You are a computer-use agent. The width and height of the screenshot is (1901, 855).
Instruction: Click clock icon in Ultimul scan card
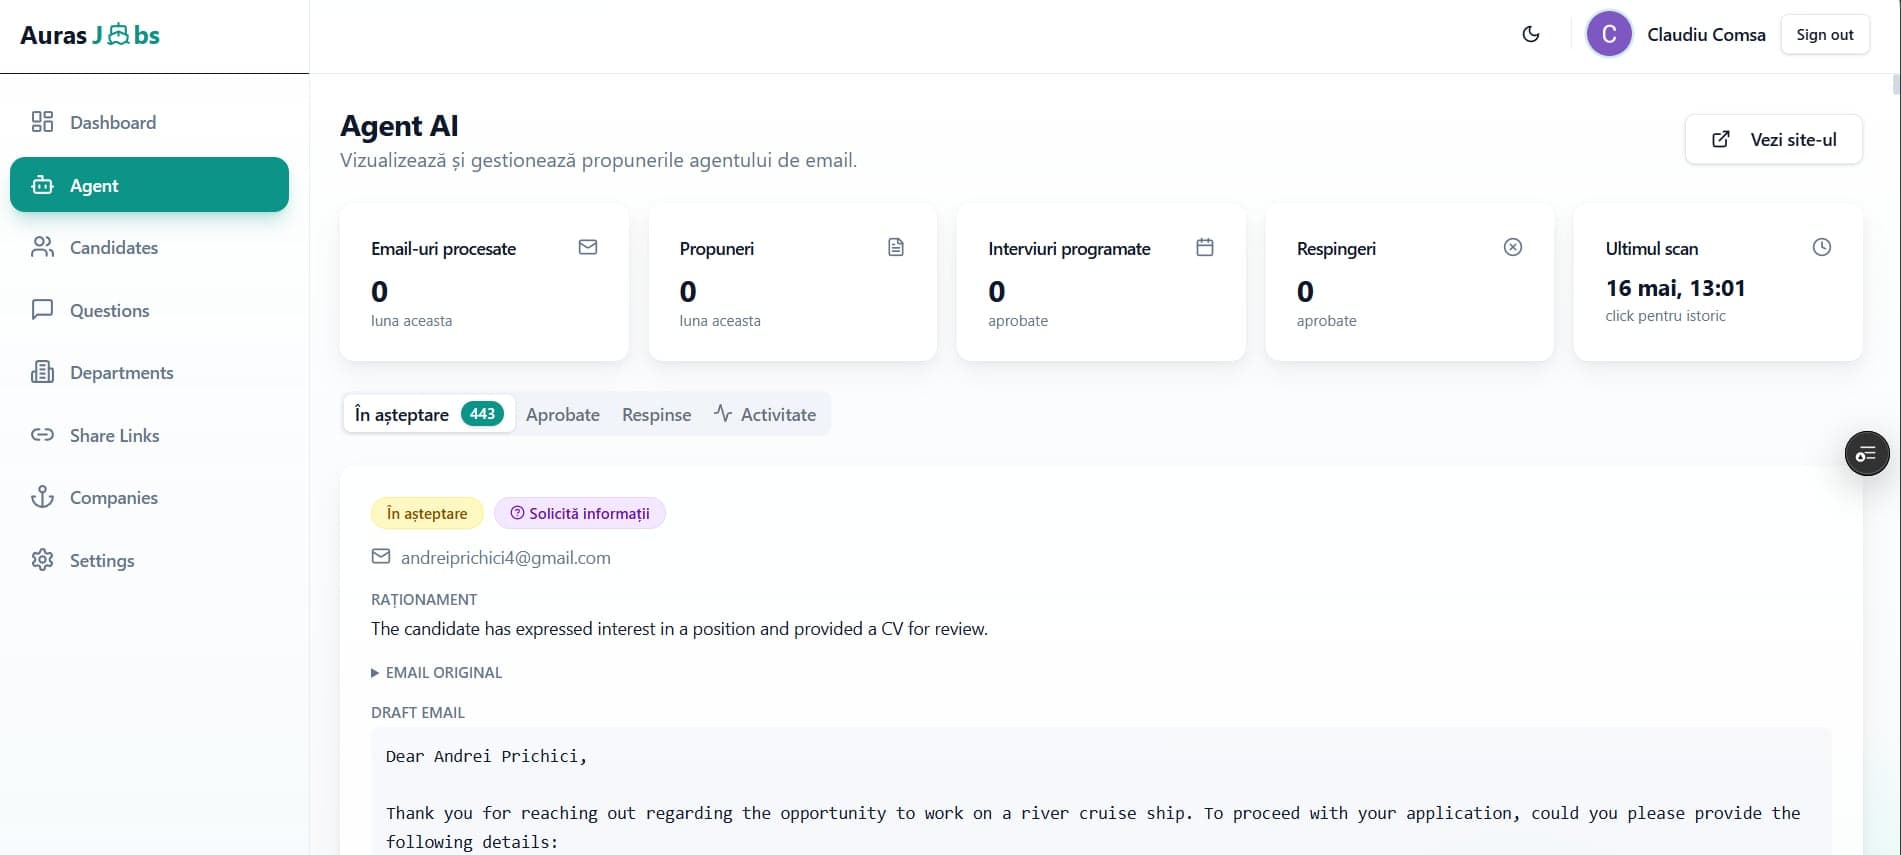pos(1822,247)
